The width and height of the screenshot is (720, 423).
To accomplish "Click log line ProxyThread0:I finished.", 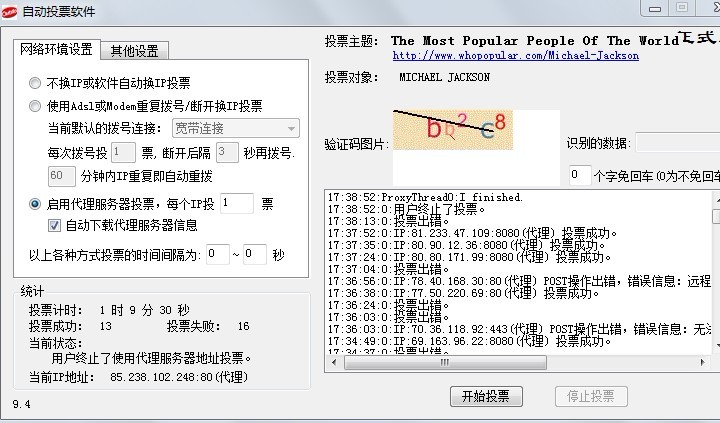I will coord(425,197).
